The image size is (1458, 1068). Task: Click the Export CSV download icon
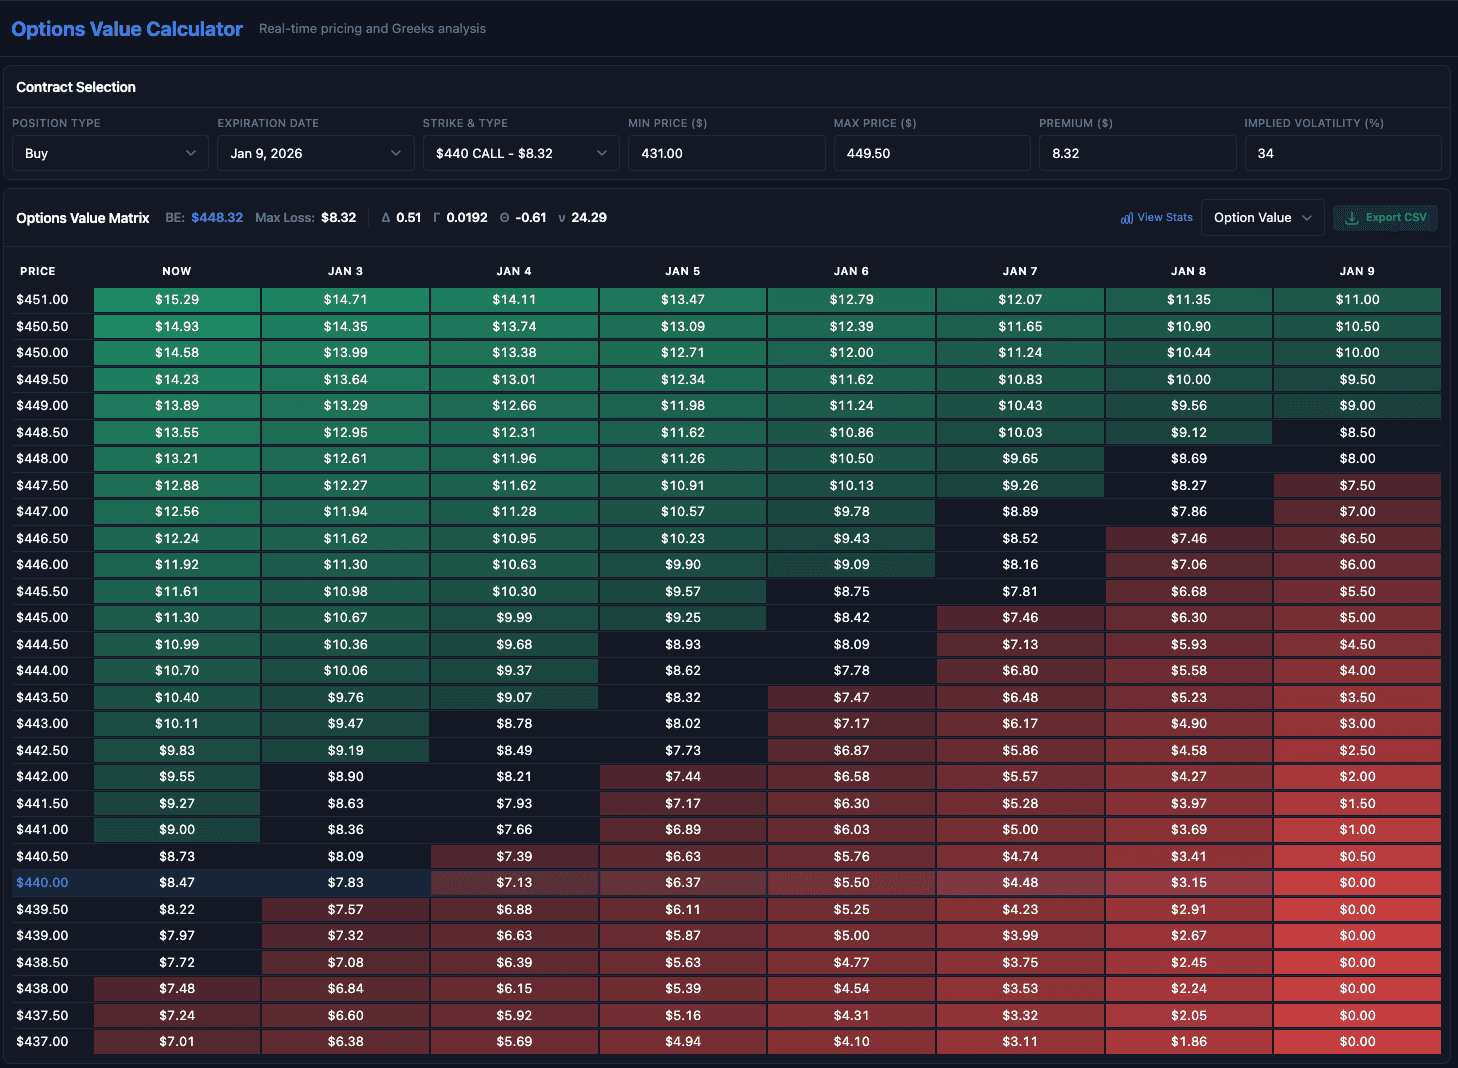(1352, 218)
